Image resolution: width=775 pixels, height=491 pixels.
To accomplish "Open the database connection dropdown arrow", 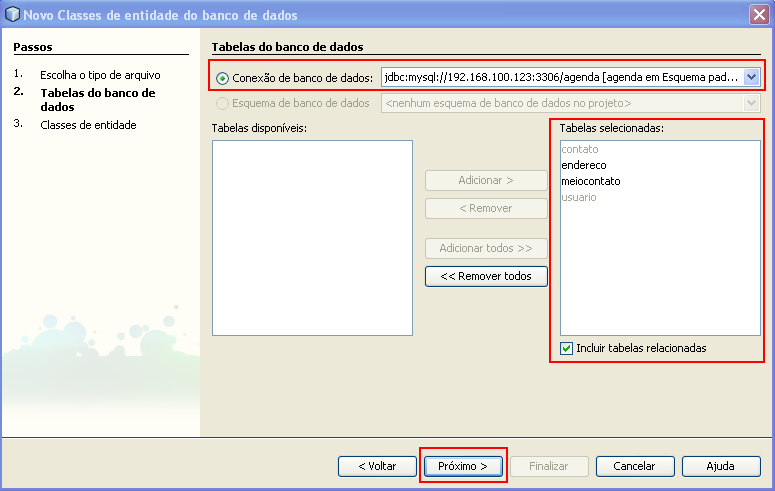I will pyautogui.click(x=751, y=77).
